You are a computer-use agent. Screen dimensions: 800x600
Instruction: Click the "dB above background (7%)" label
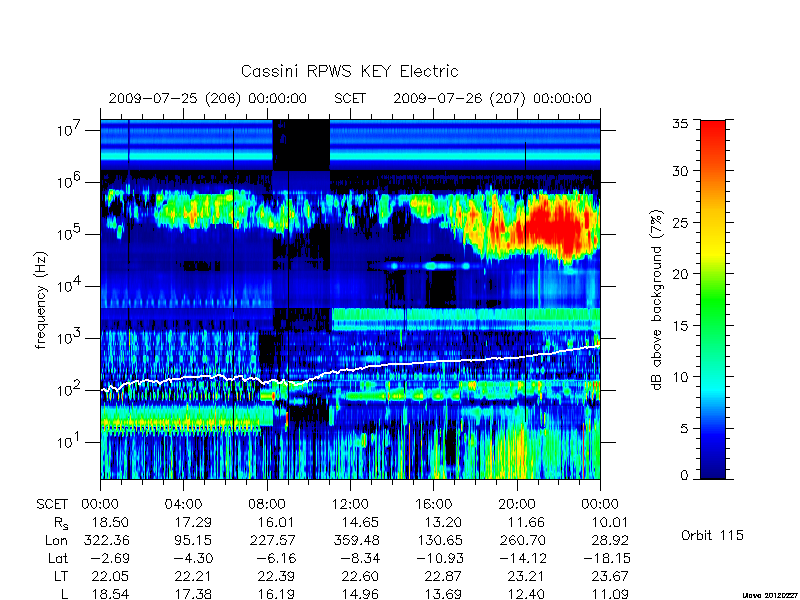pos(657,300)
